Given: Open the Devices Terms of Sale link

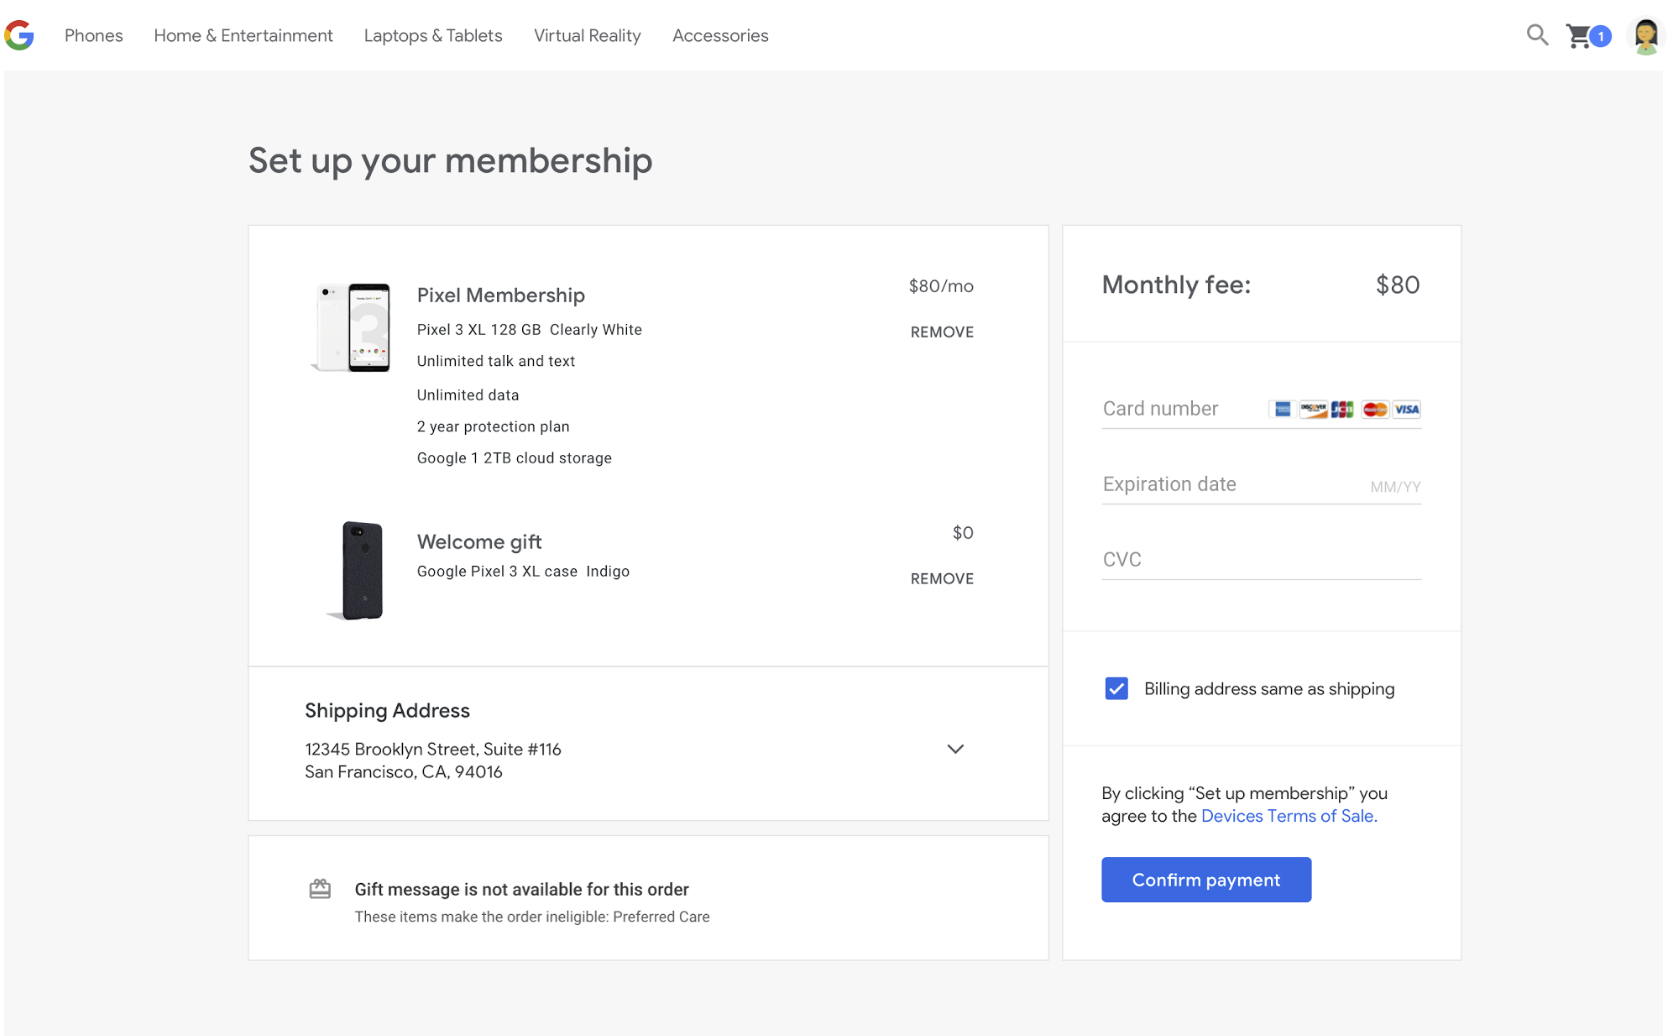Looking at the screenshot, I should tap(1288, 816).
